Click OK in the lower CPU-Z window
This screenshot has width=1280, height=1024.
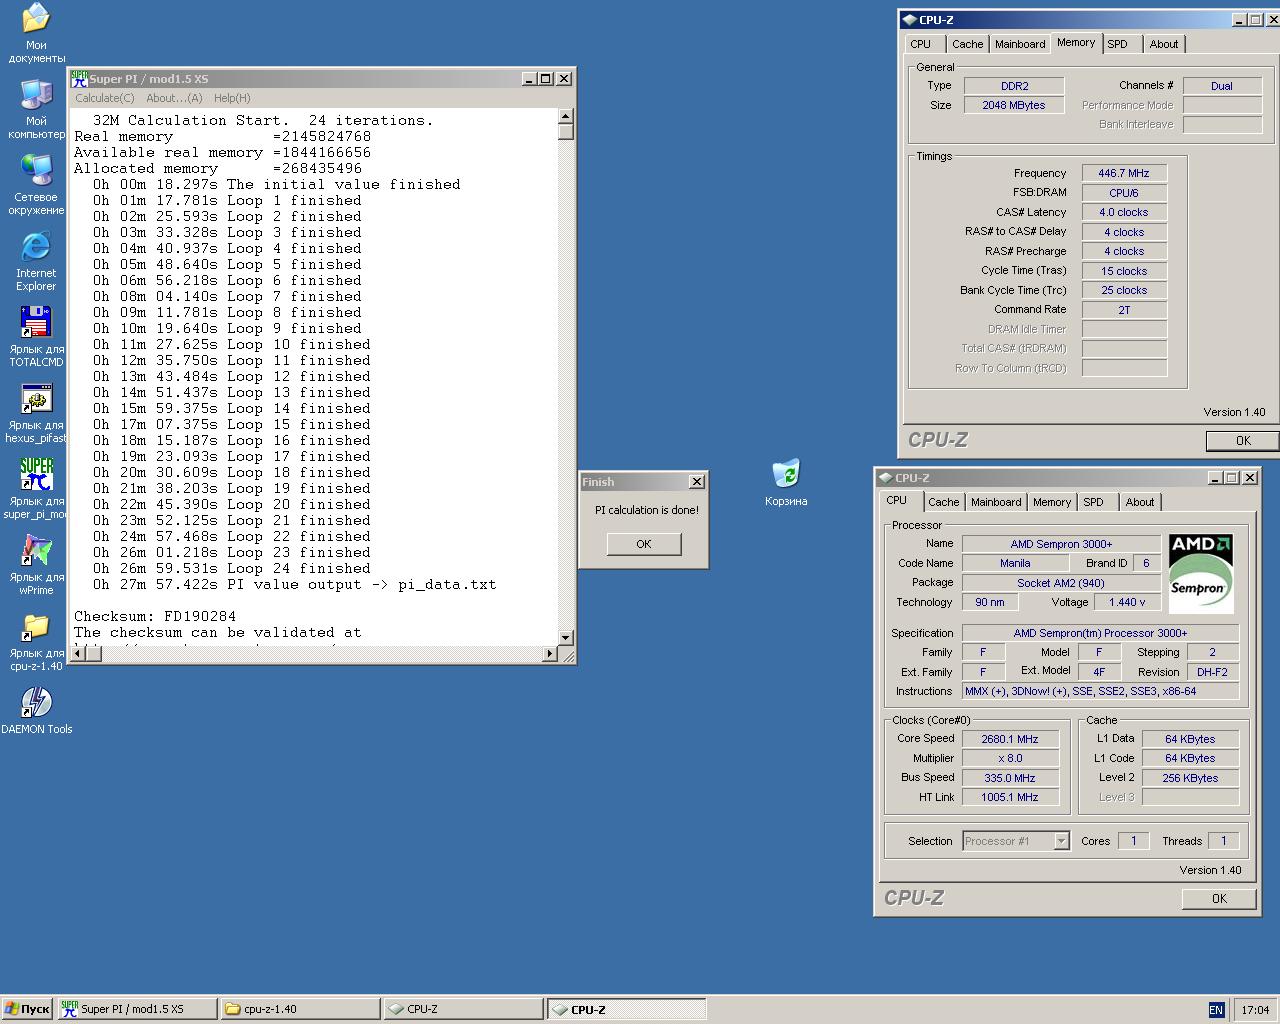[1219, 898]
